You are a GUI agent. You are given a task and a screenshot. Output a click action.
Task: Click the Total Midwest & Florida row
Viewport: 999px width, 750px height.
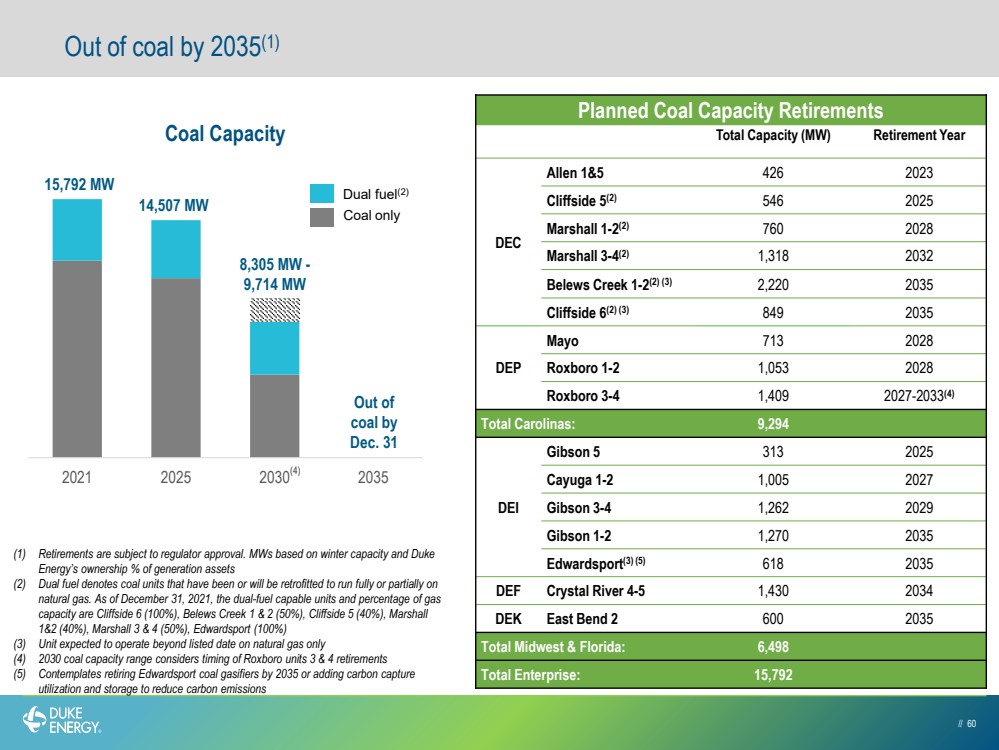[730, 647]
